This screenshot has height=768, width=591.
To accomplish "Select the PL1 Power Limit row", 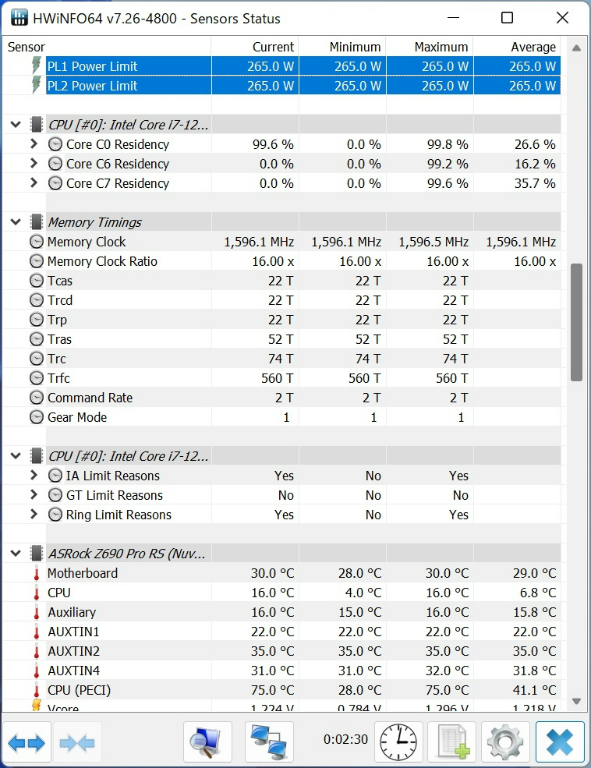I will point(282,66).
